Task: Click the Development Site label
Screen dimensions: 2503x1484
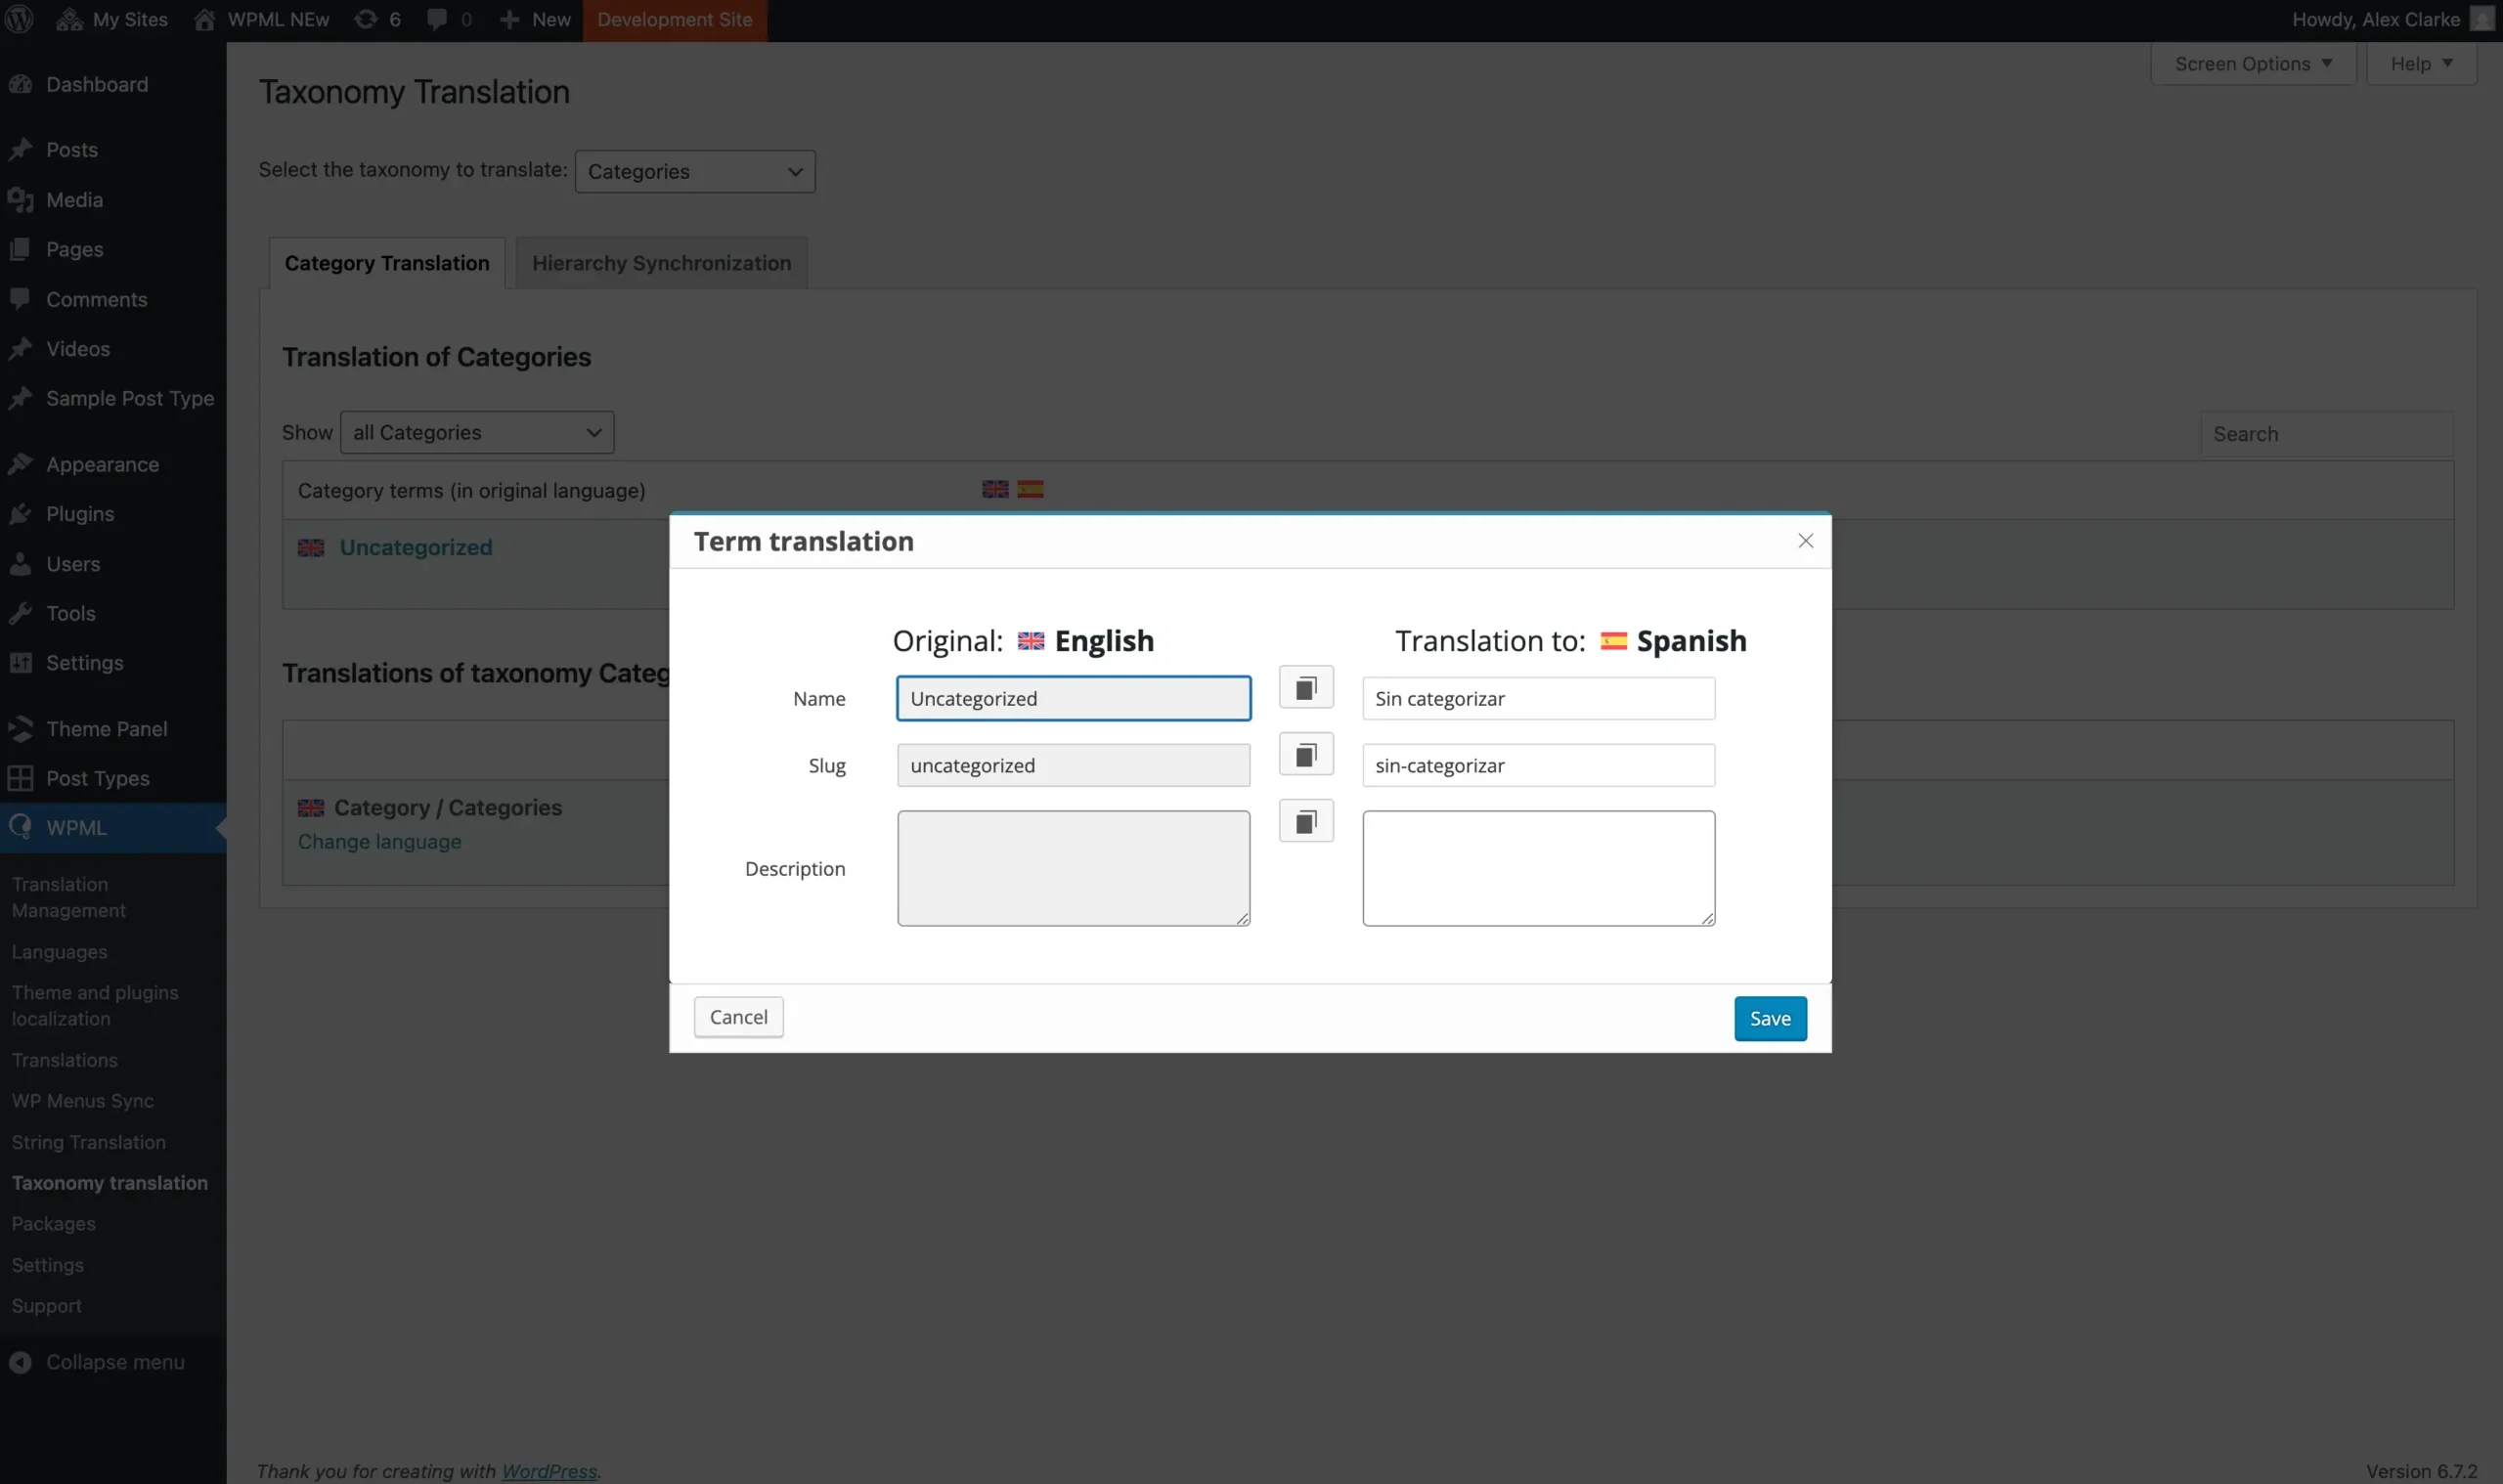Action: point(675,20)
